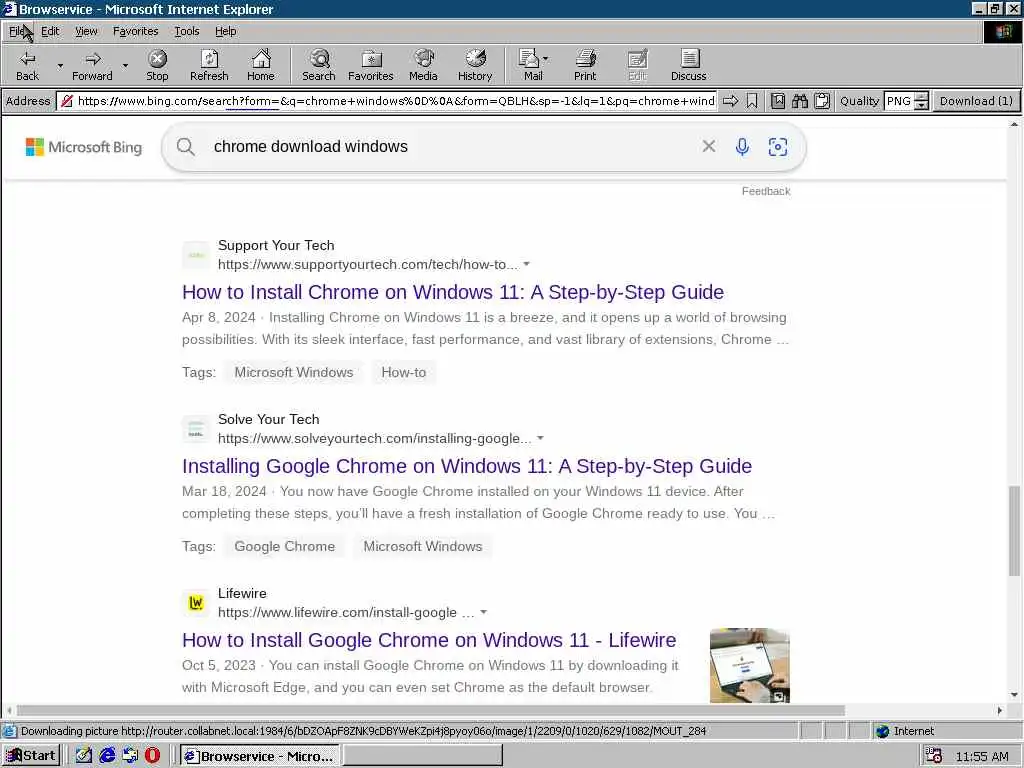Refresh the current page
This screenshot has width=1024, height=768.
[x=209, y=65]
